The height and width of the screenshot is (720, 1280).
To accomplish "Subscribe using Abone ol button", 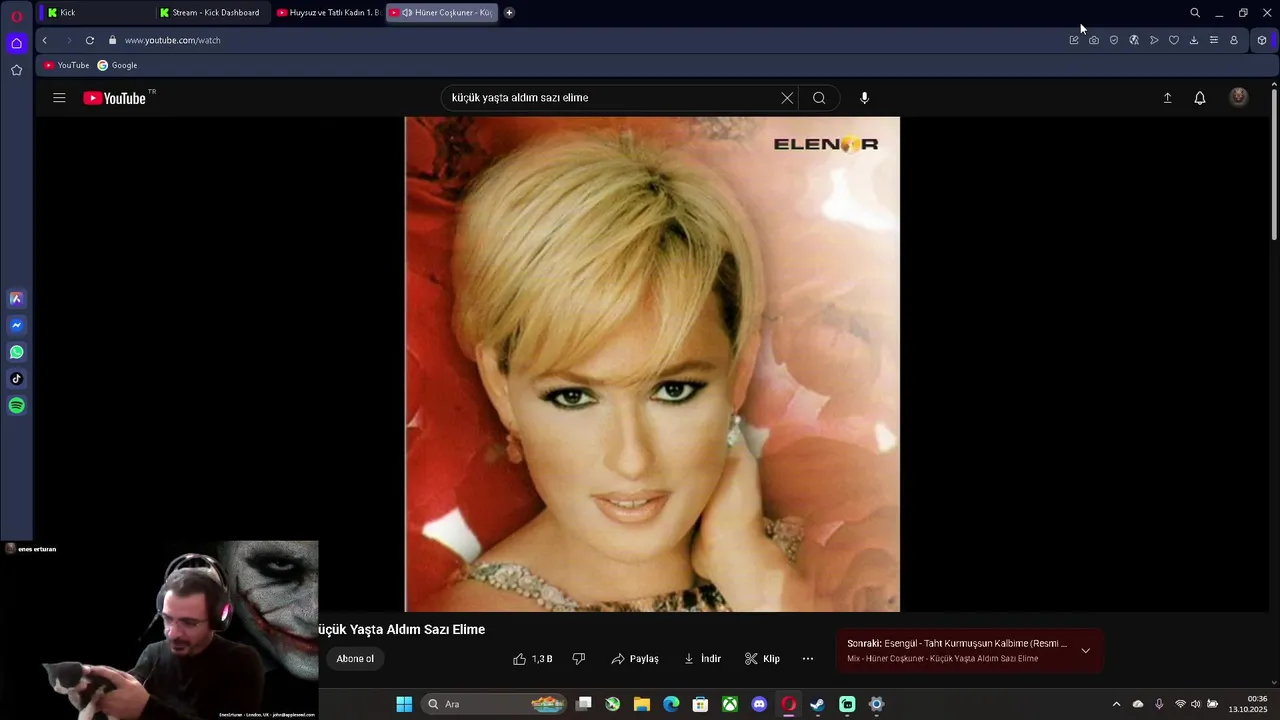I will coord(355,659).
